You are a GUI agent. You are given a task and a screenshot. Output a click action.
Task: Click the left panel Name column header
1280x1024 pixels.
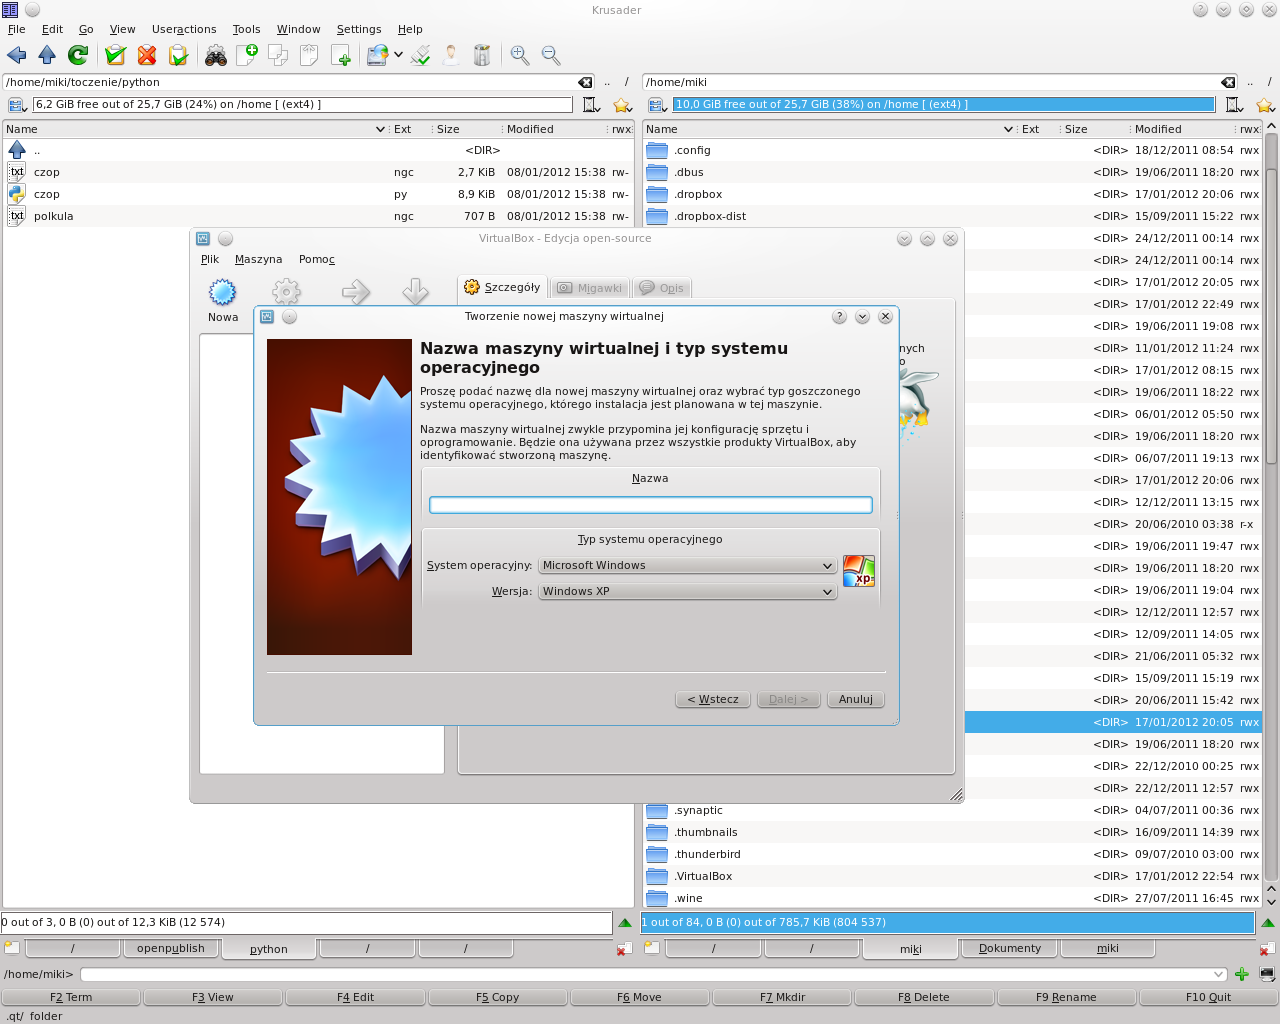tap(195, 129)
